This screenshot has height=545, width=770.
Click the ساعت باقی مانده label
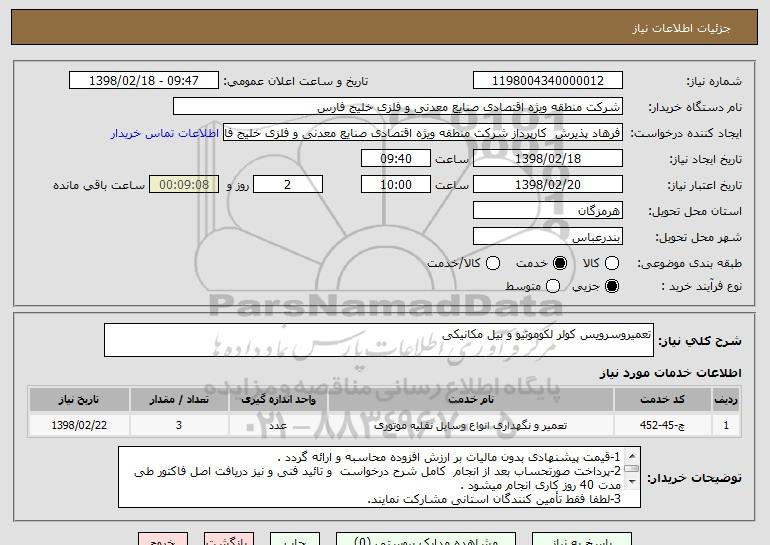click(99, 185)
